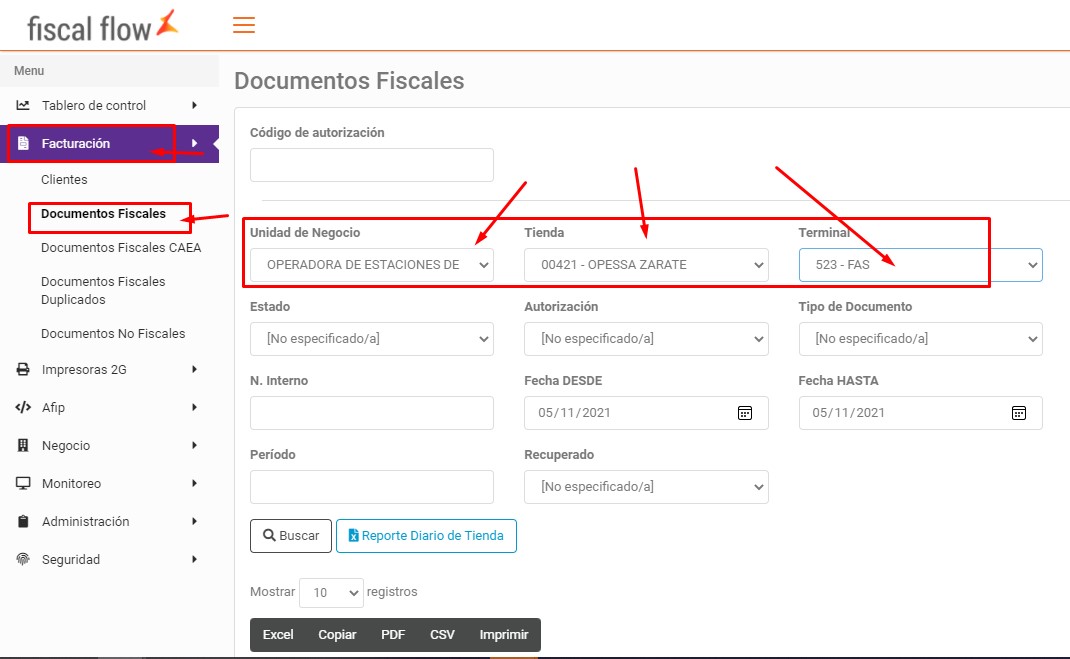Click the fiscal flow logo
1070x659 pixels.
103,26
